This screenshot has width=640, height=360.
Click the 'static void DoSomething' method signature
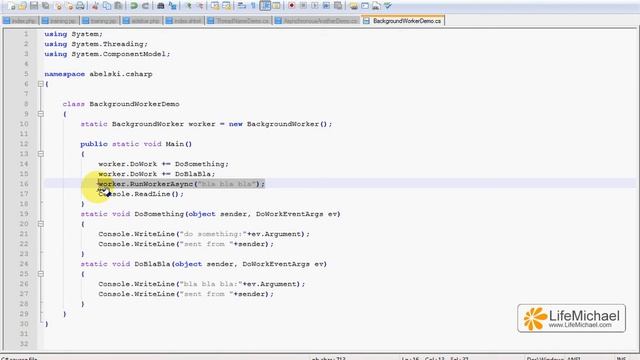[210, 214]
